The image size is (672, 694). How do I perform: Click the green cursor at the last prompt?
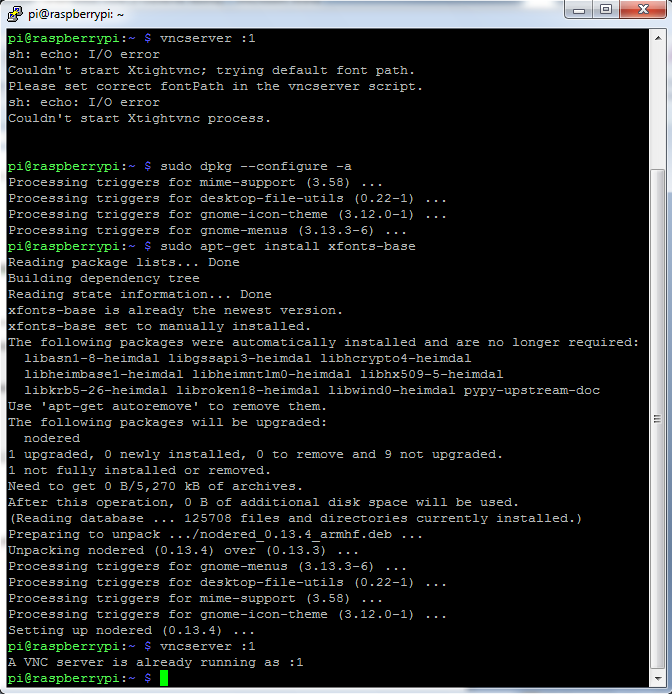(x=164, y=678)
